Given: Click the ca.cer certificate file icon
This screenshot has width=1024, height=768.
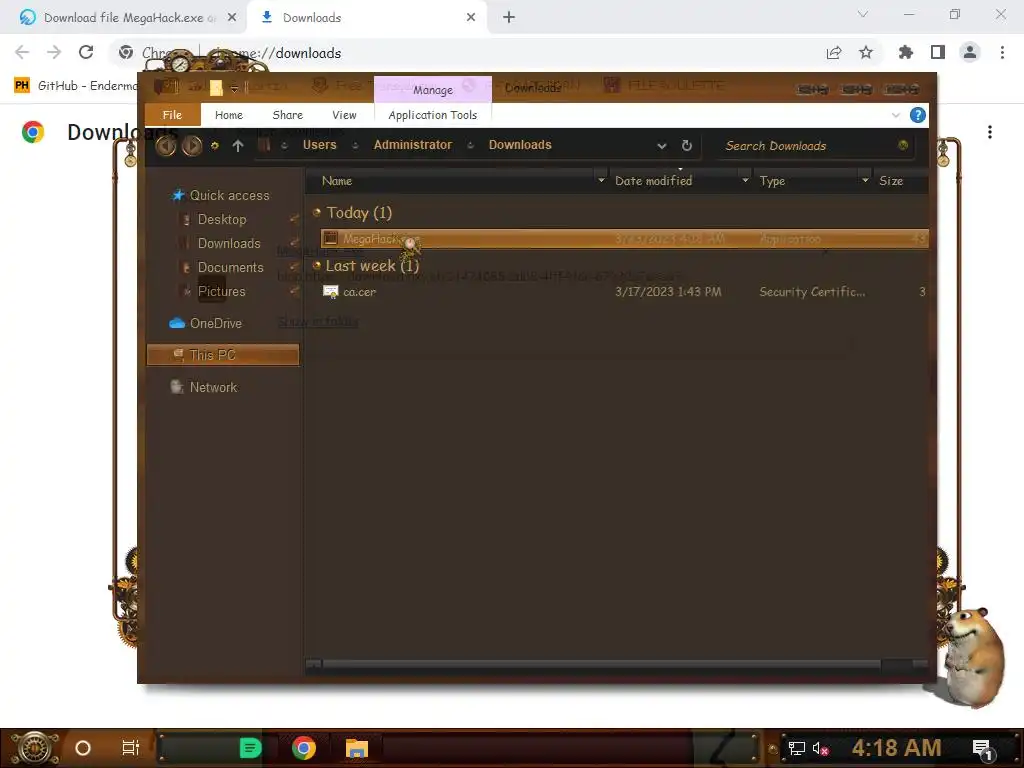Looking at the screenshot, I should pyautogui.click(x=330, y=291).
